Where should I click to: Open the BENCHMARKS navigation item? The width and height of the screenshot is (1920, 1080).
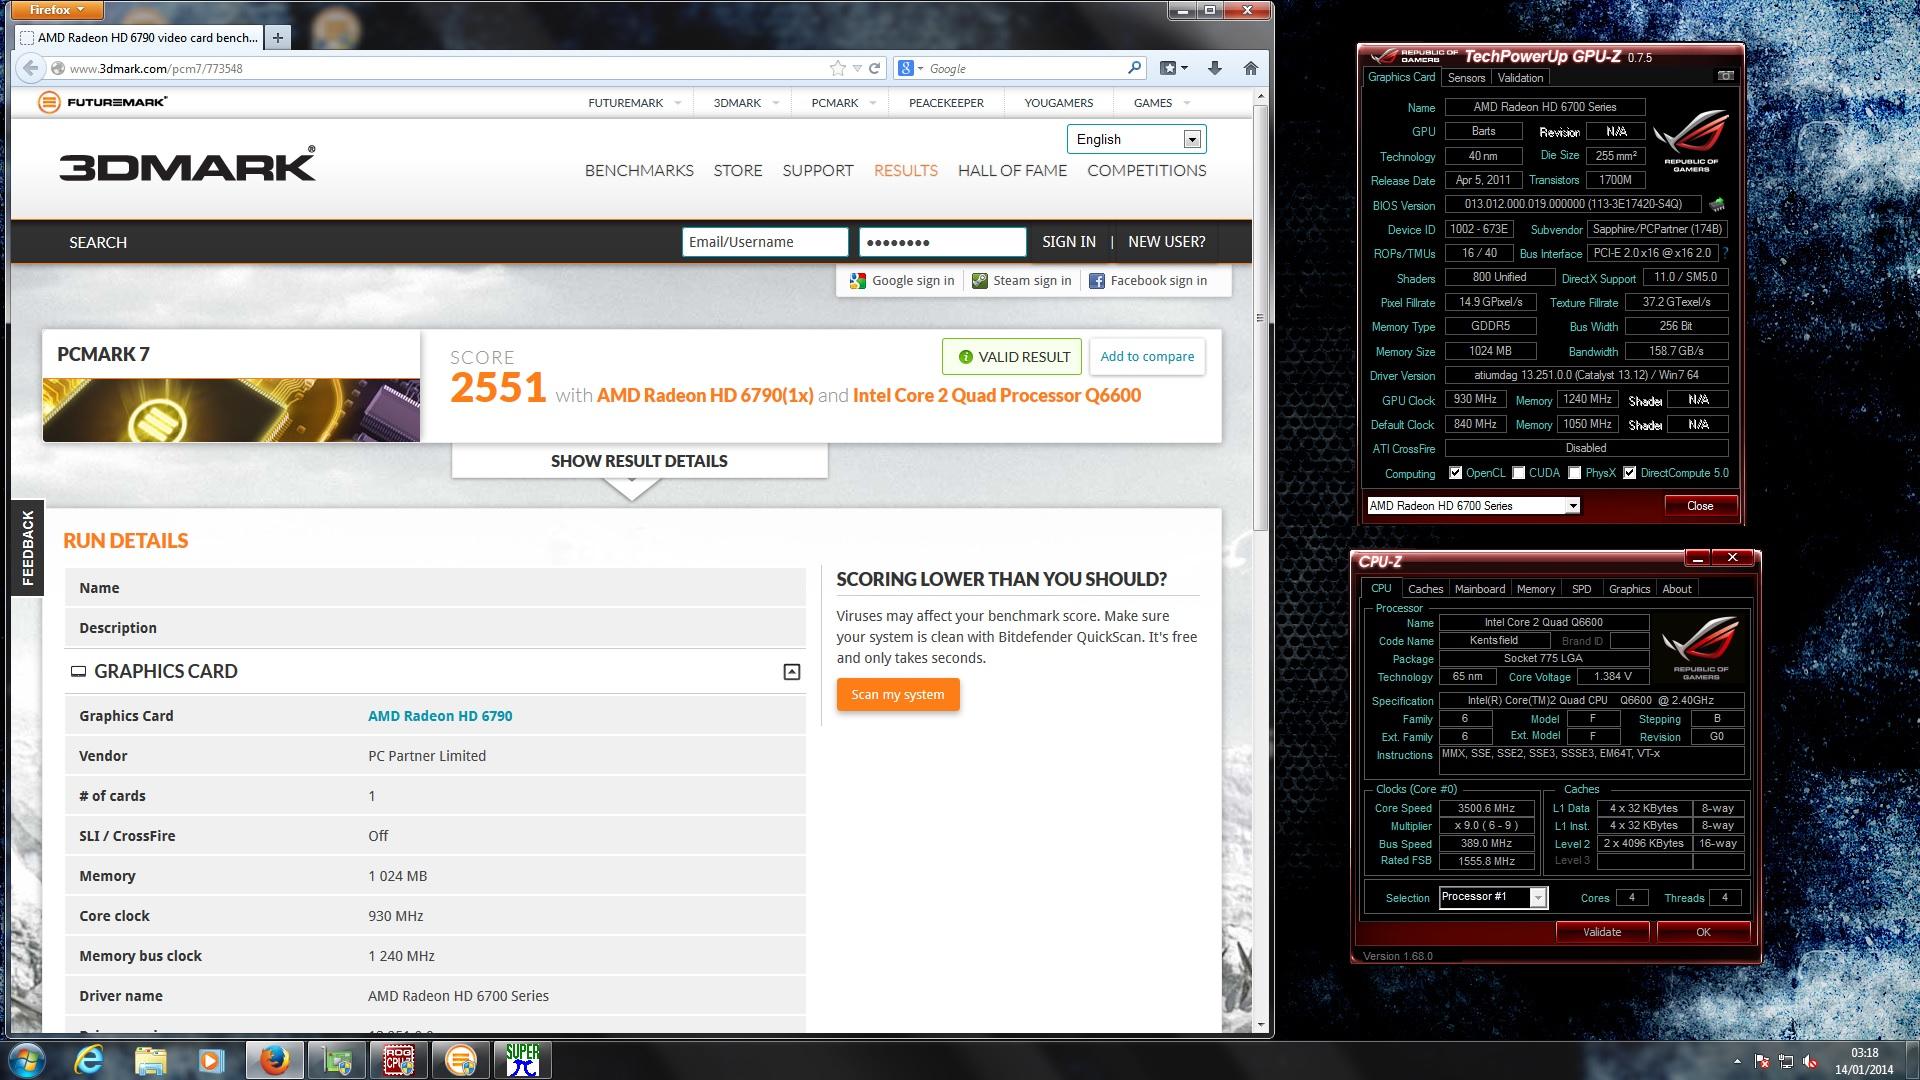pyautogui.click(x=639, y=170)
